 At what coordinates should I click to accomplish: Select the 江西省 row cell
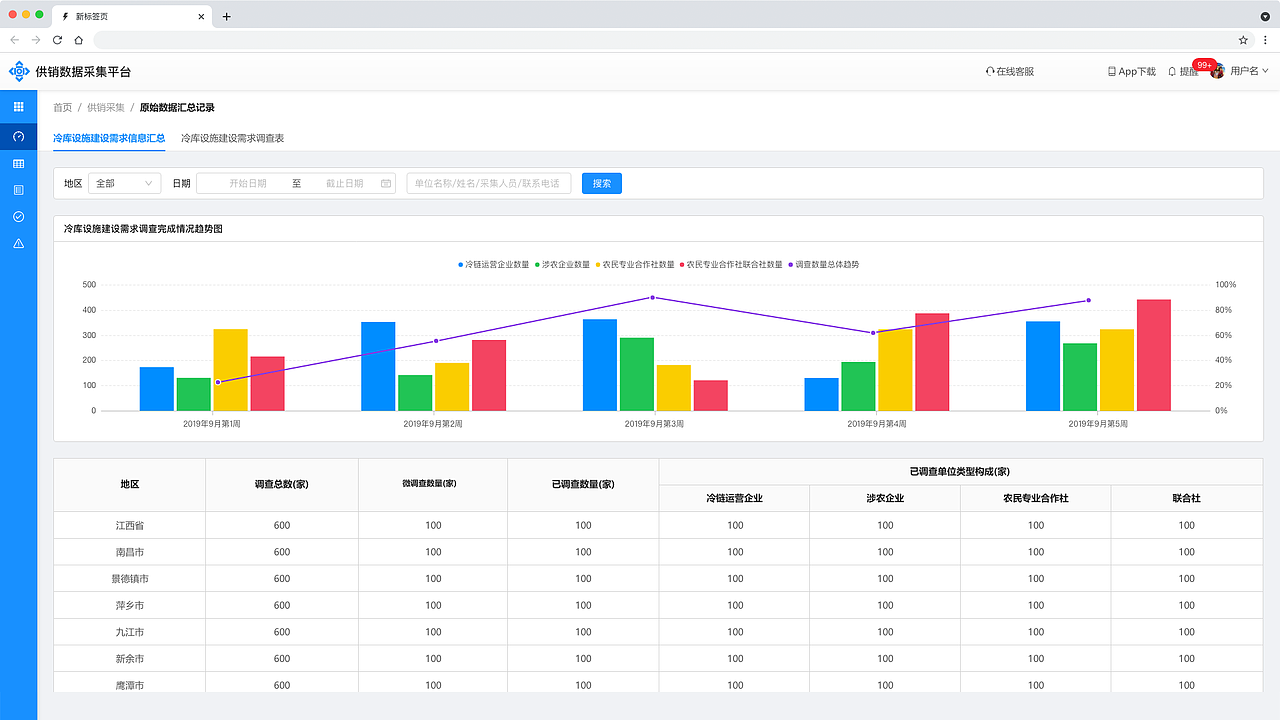(130, 525)
